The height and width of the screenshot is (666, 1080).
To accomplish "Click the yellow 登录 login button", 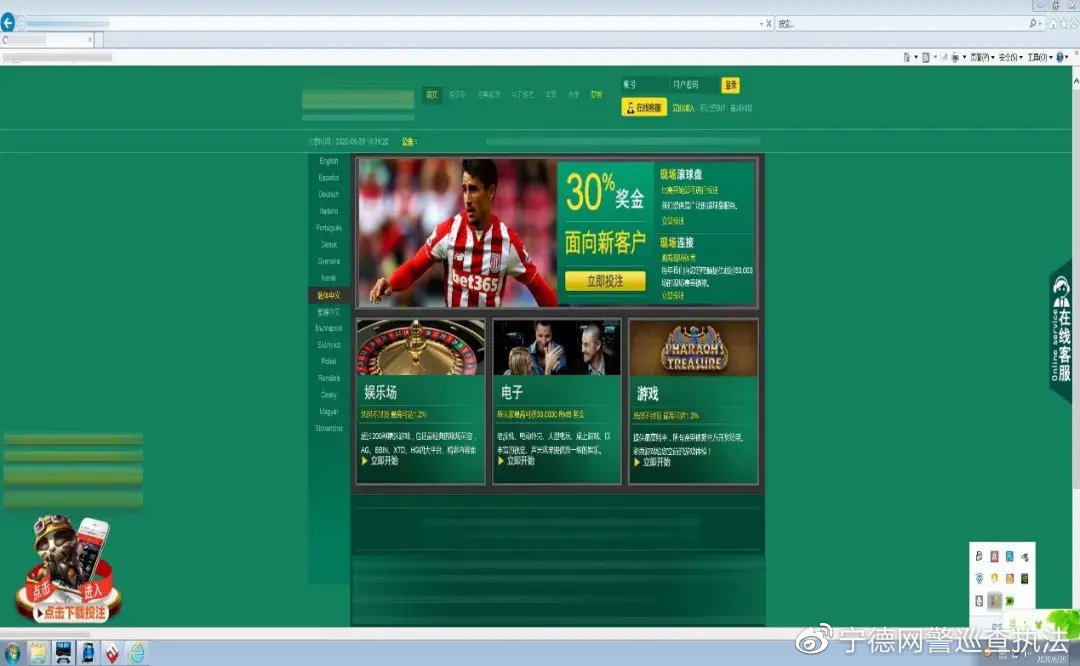I will point(730,85).
